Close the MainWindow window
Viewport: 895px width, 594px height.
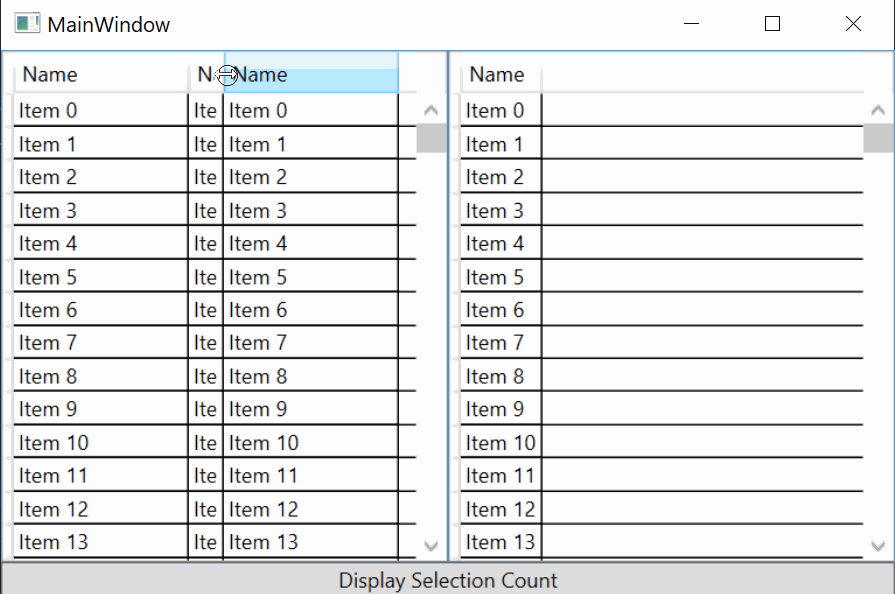853,24
